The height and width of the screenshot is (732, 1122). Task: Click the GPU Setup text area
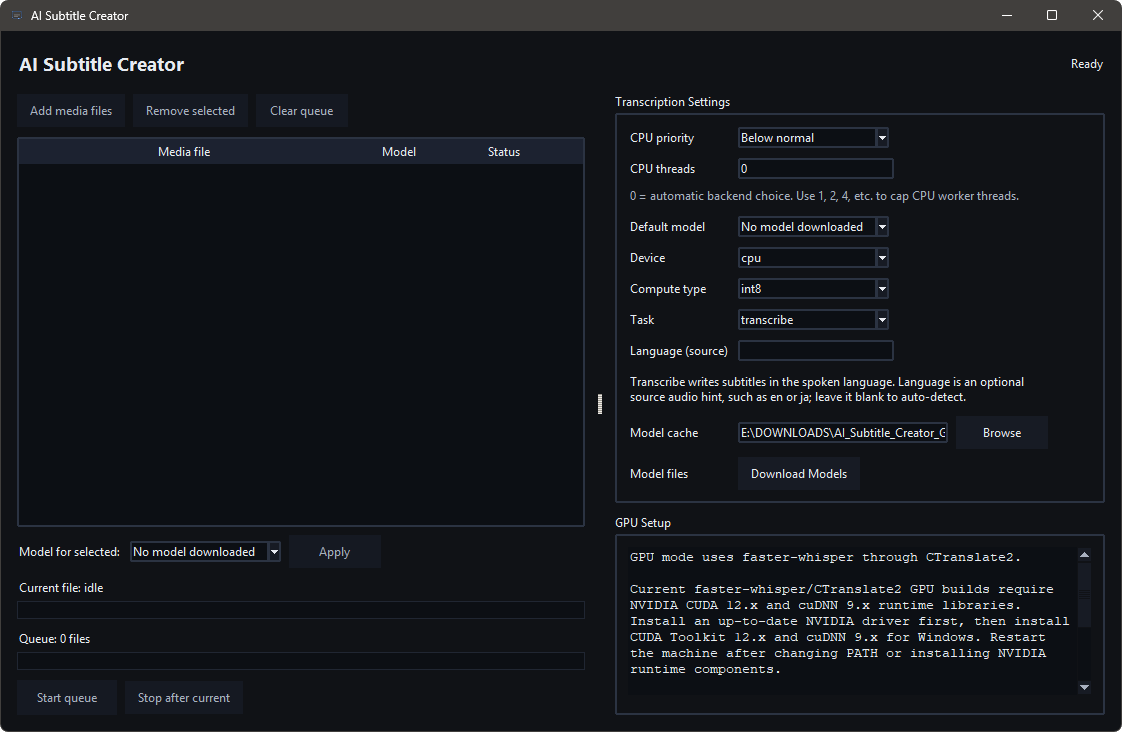[852, 621]
